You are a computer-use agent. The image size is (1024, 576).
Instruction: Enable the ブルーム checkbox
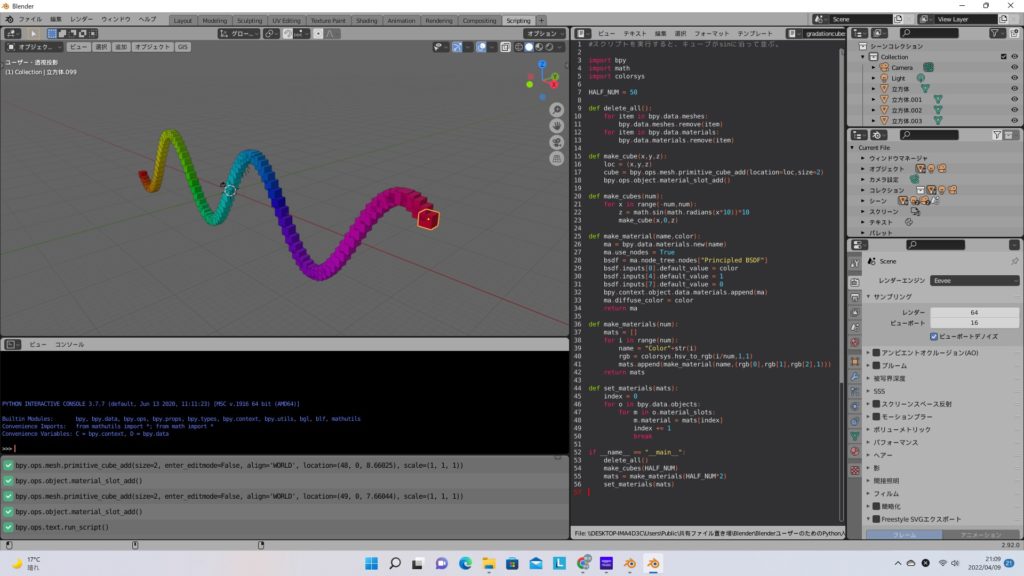pos(876,366)
